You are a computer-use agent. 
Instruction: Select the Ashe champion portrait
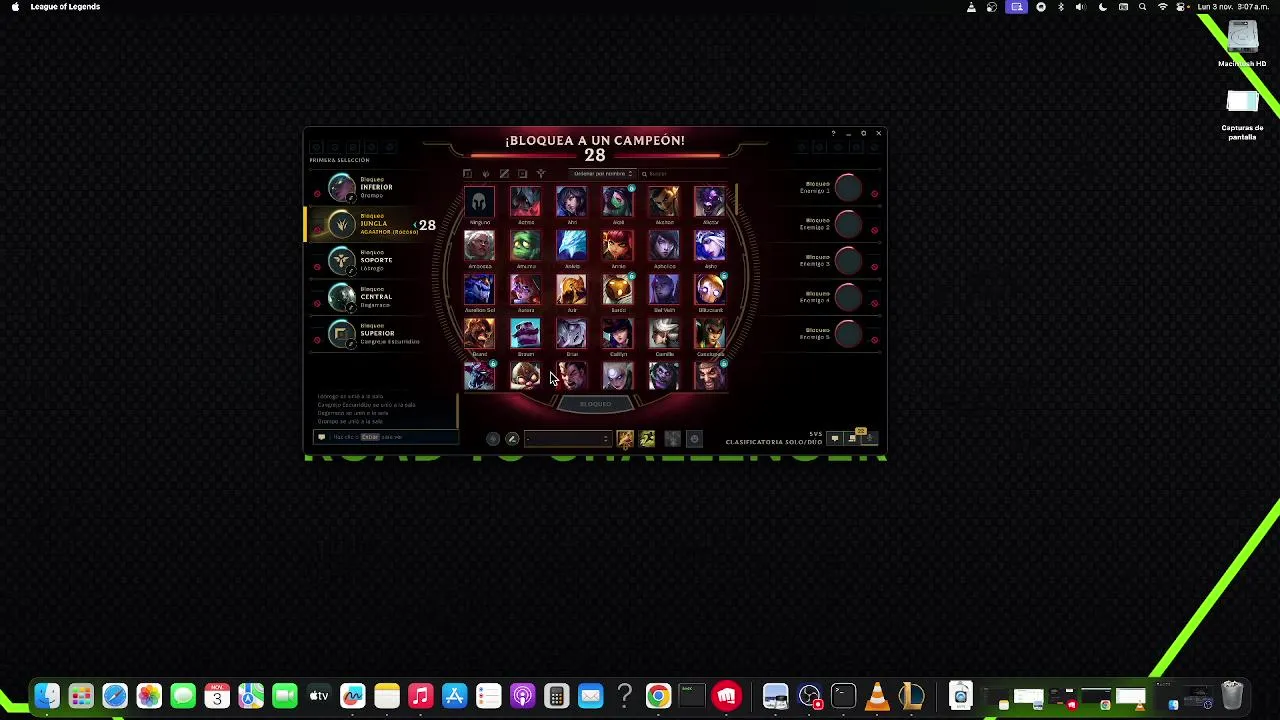pyautogui.click(x=710, y=246)
